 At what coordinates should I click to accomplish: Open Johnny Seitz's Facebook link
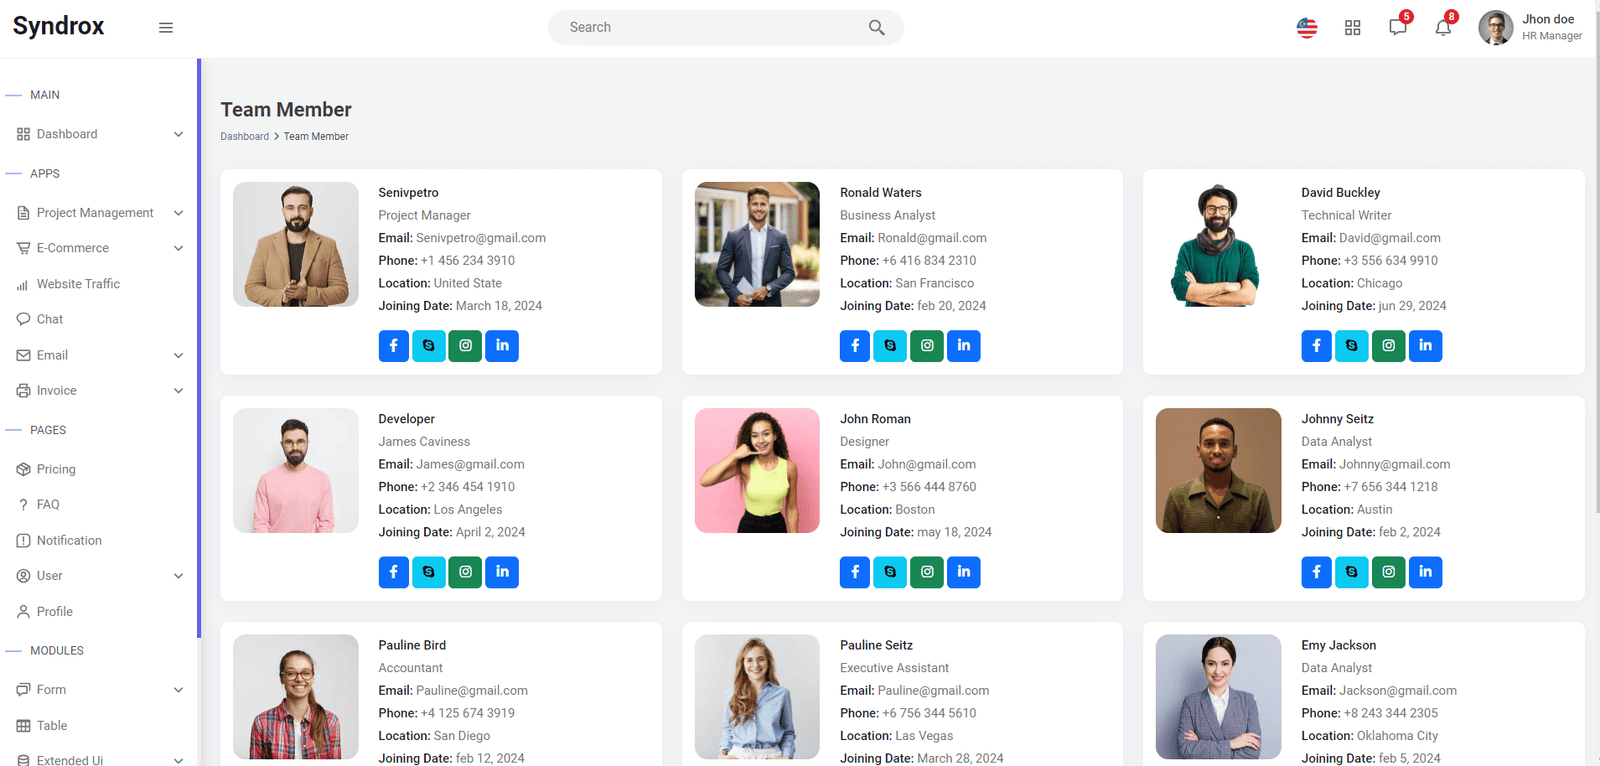pyautogui.click(x=1317, y=572)
